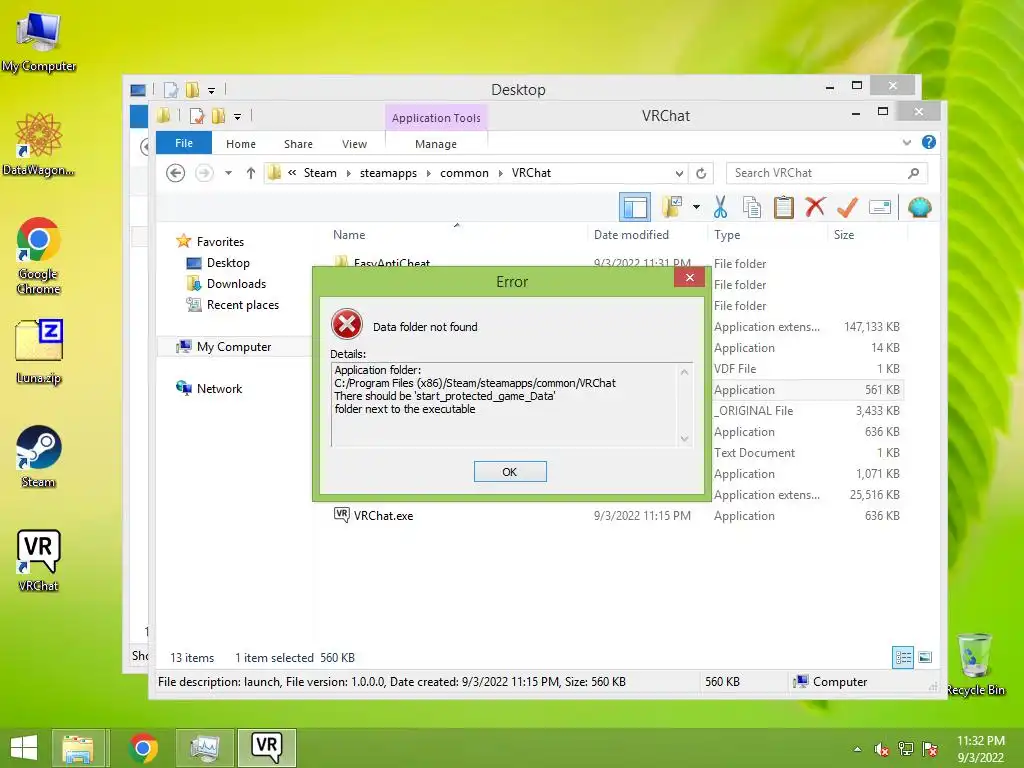
Task: Open the View ribbon tab
Action: coord(355,144)
